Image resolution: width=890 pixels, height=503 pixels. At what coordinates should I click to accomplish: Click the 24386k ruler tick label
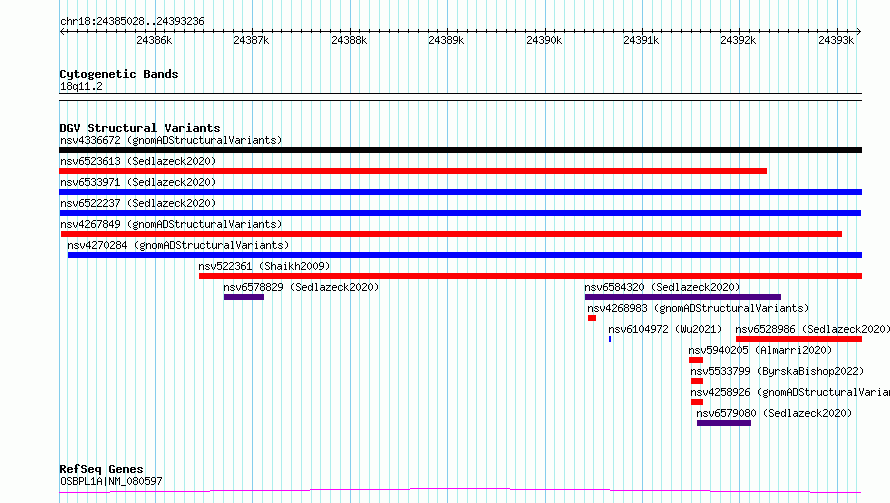(x=154, y=40)
